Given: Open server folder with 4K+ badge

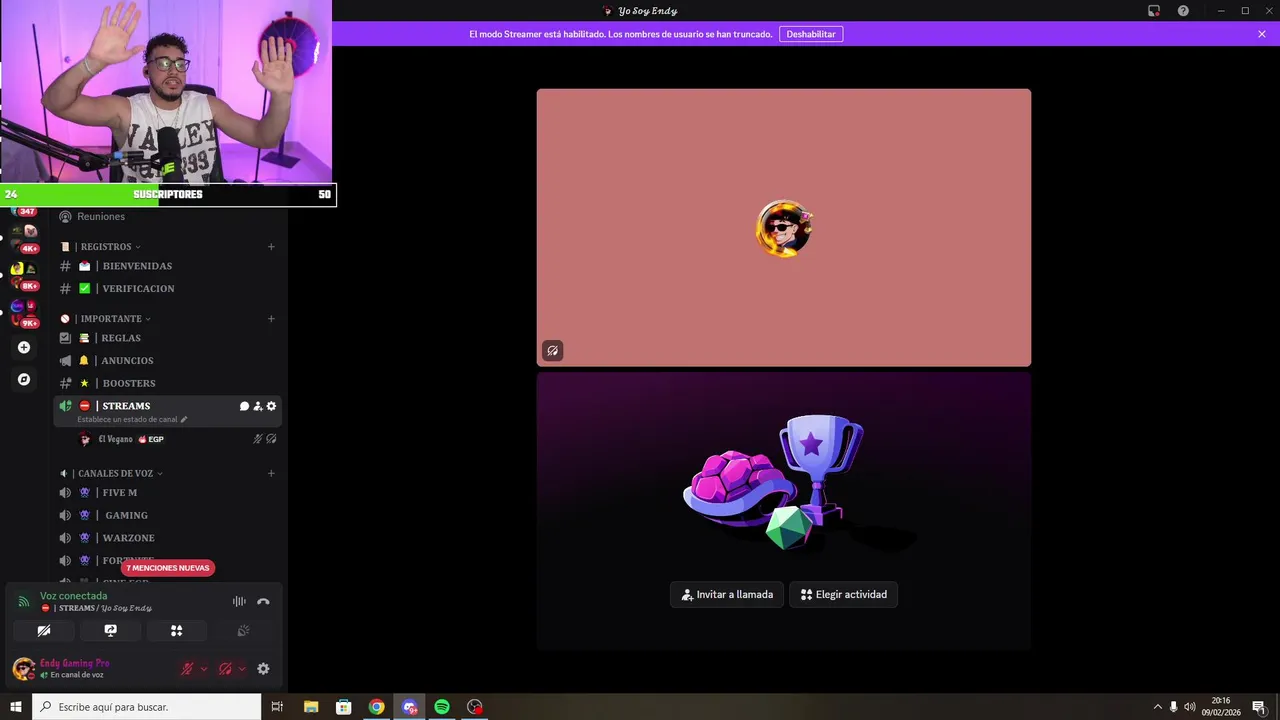Looking at the screenshot, I should pyautogui.click(x=24, y=238).
